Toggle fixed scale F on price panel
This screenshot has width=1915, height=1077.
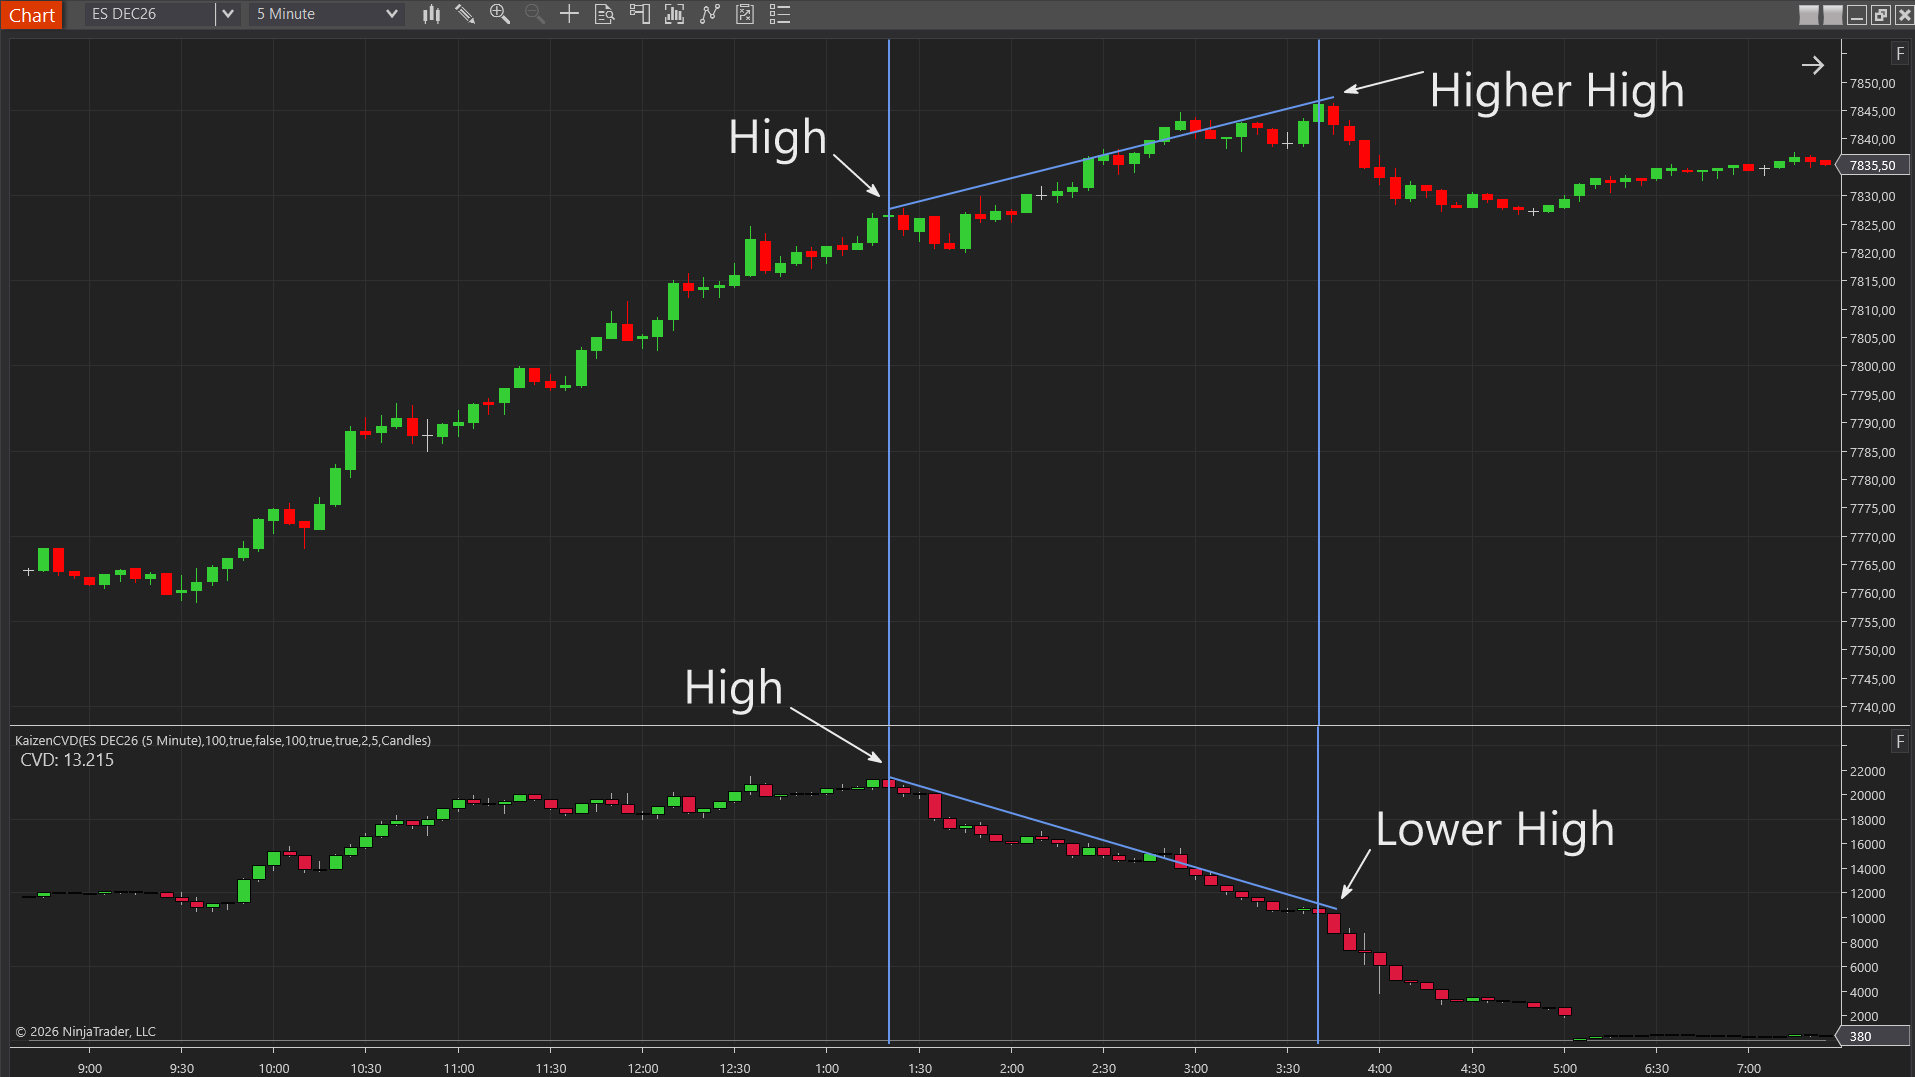(1900, 54)
